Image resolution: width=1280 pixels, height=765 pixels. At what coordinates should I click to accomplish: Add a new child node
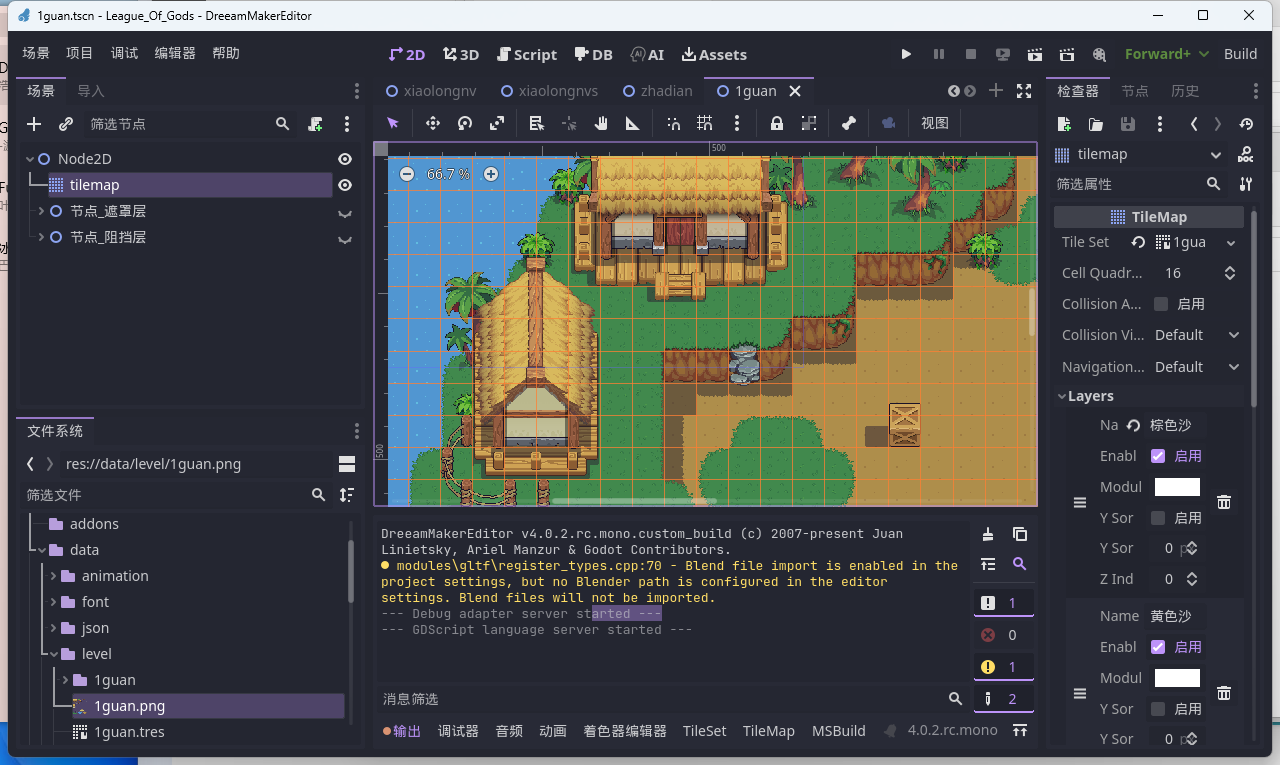(34, 124)
